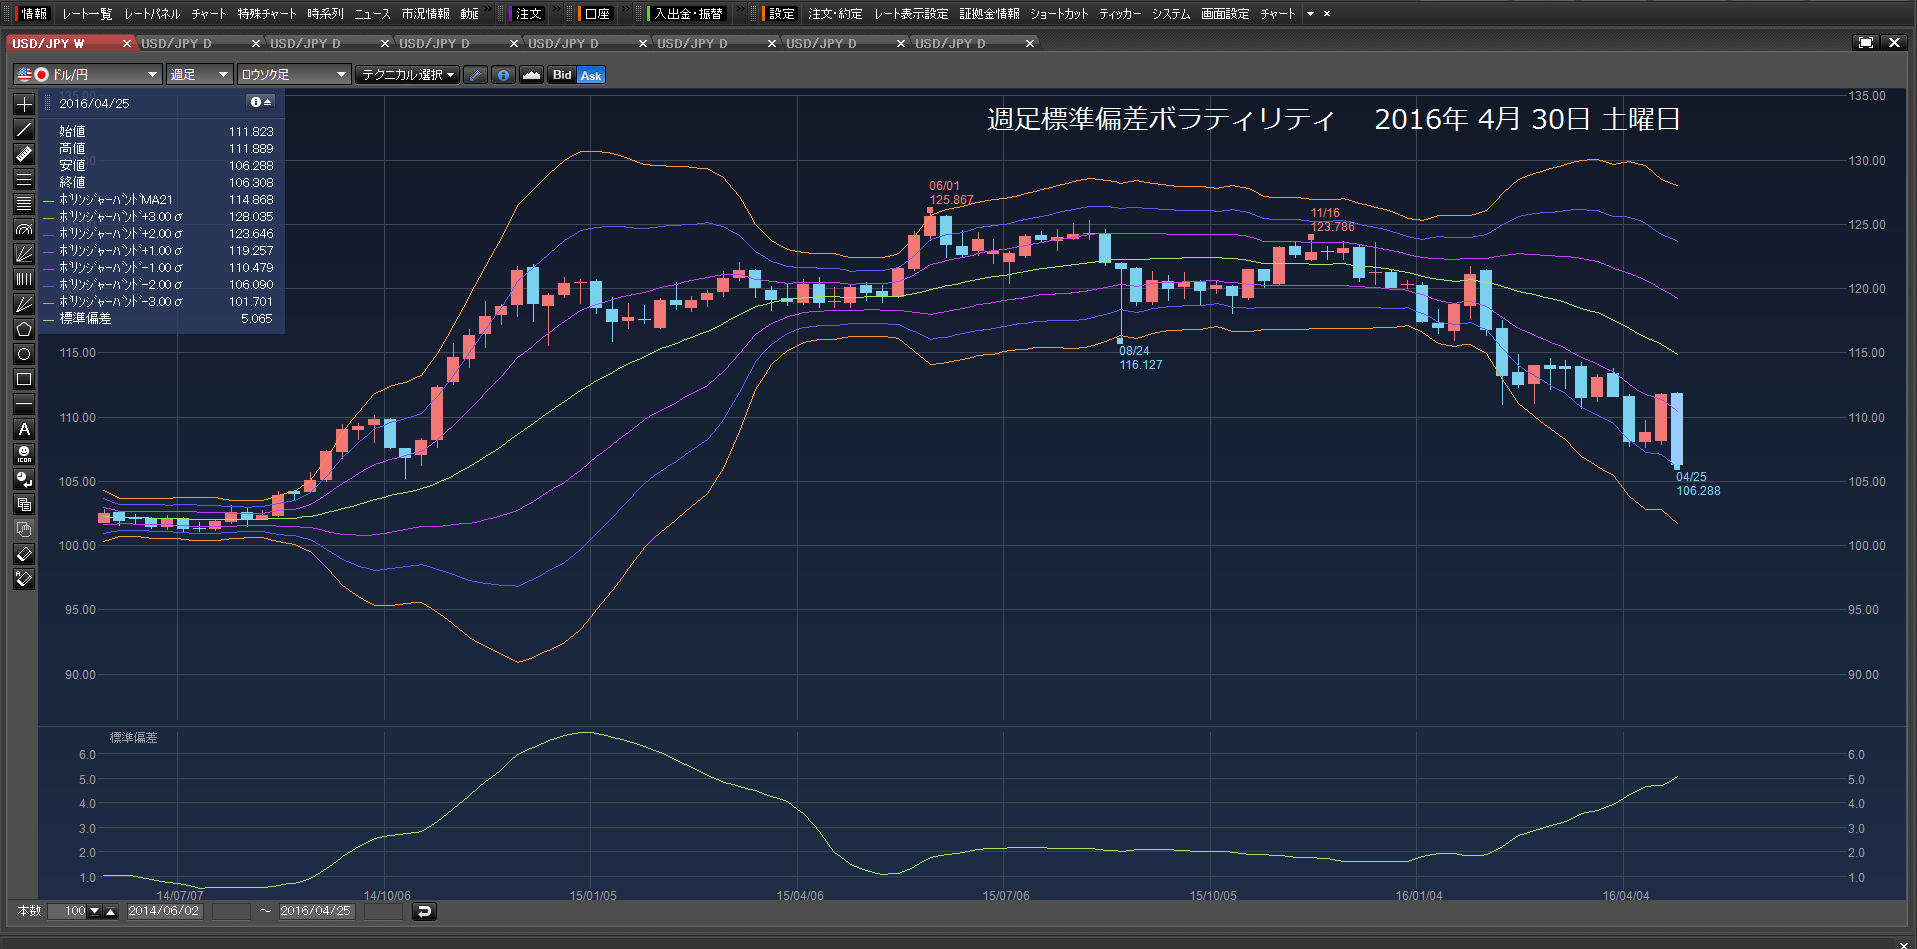
Task: Select the Gann fan lines tool
Action: [24, 304]
